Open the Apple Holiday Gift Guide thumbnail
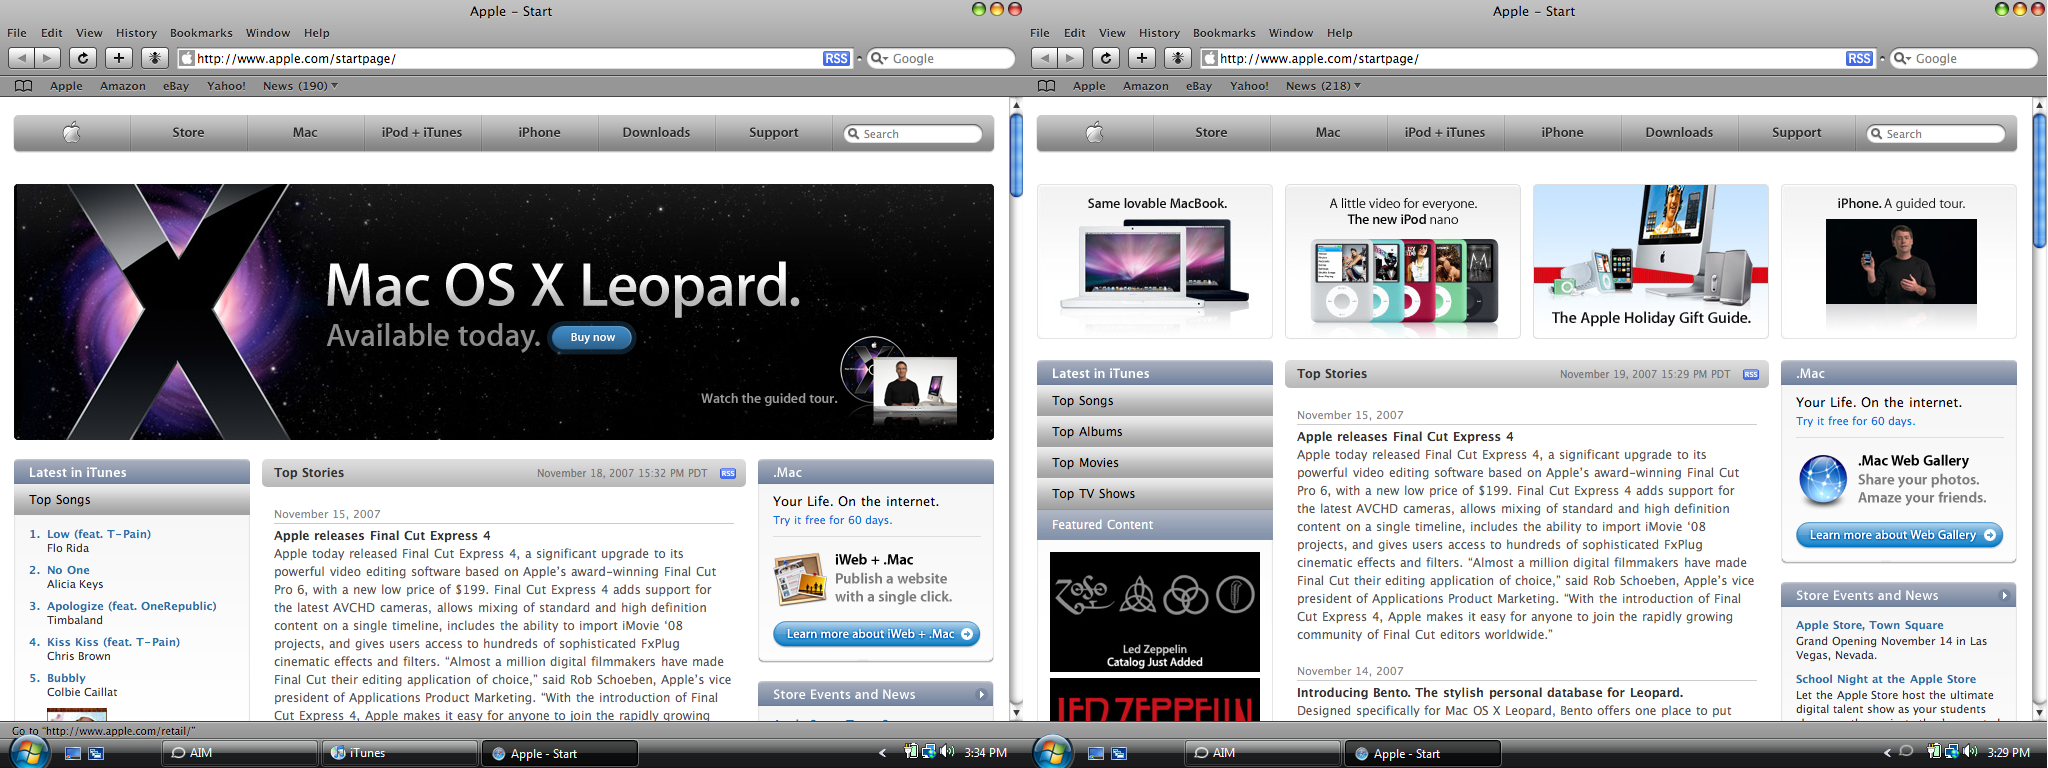 1651,262
